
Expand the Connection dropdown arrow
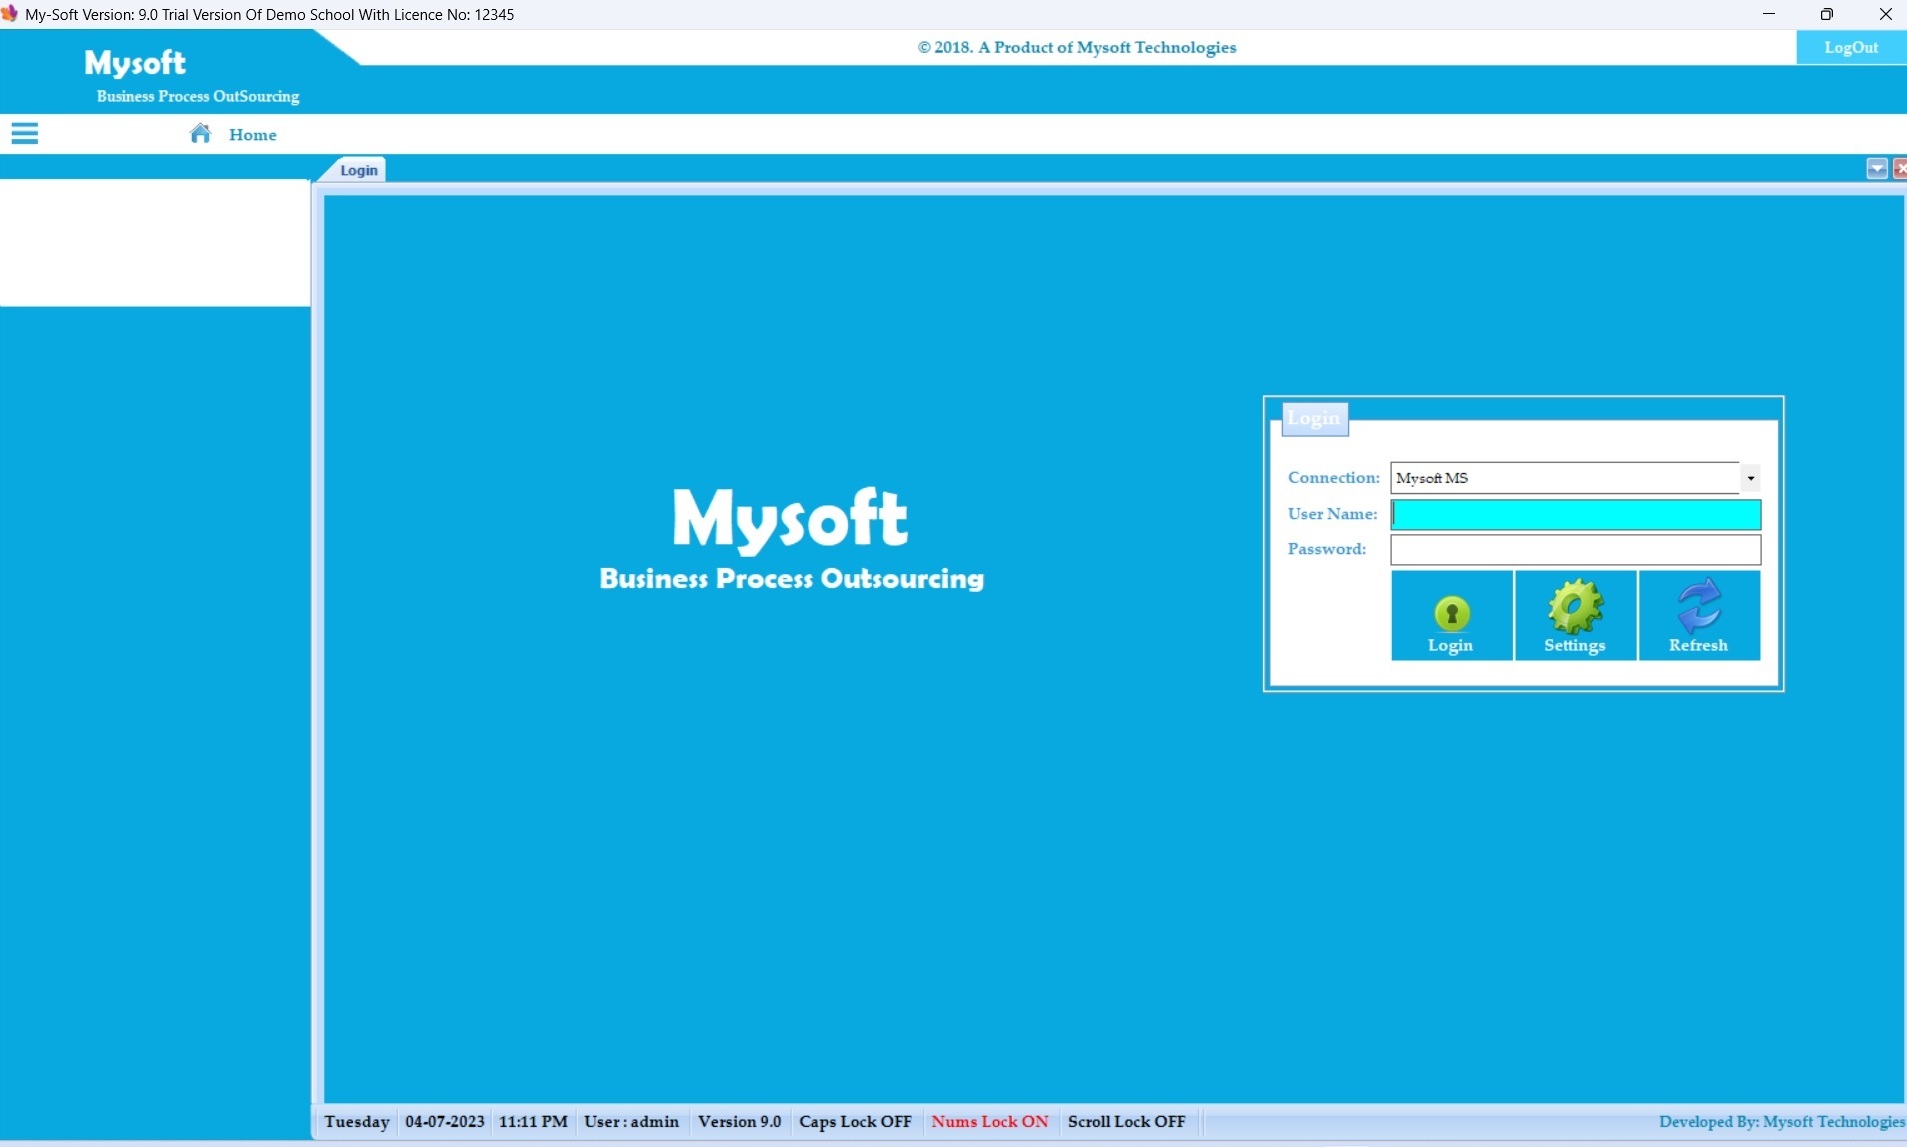[x=1750, y=478]
